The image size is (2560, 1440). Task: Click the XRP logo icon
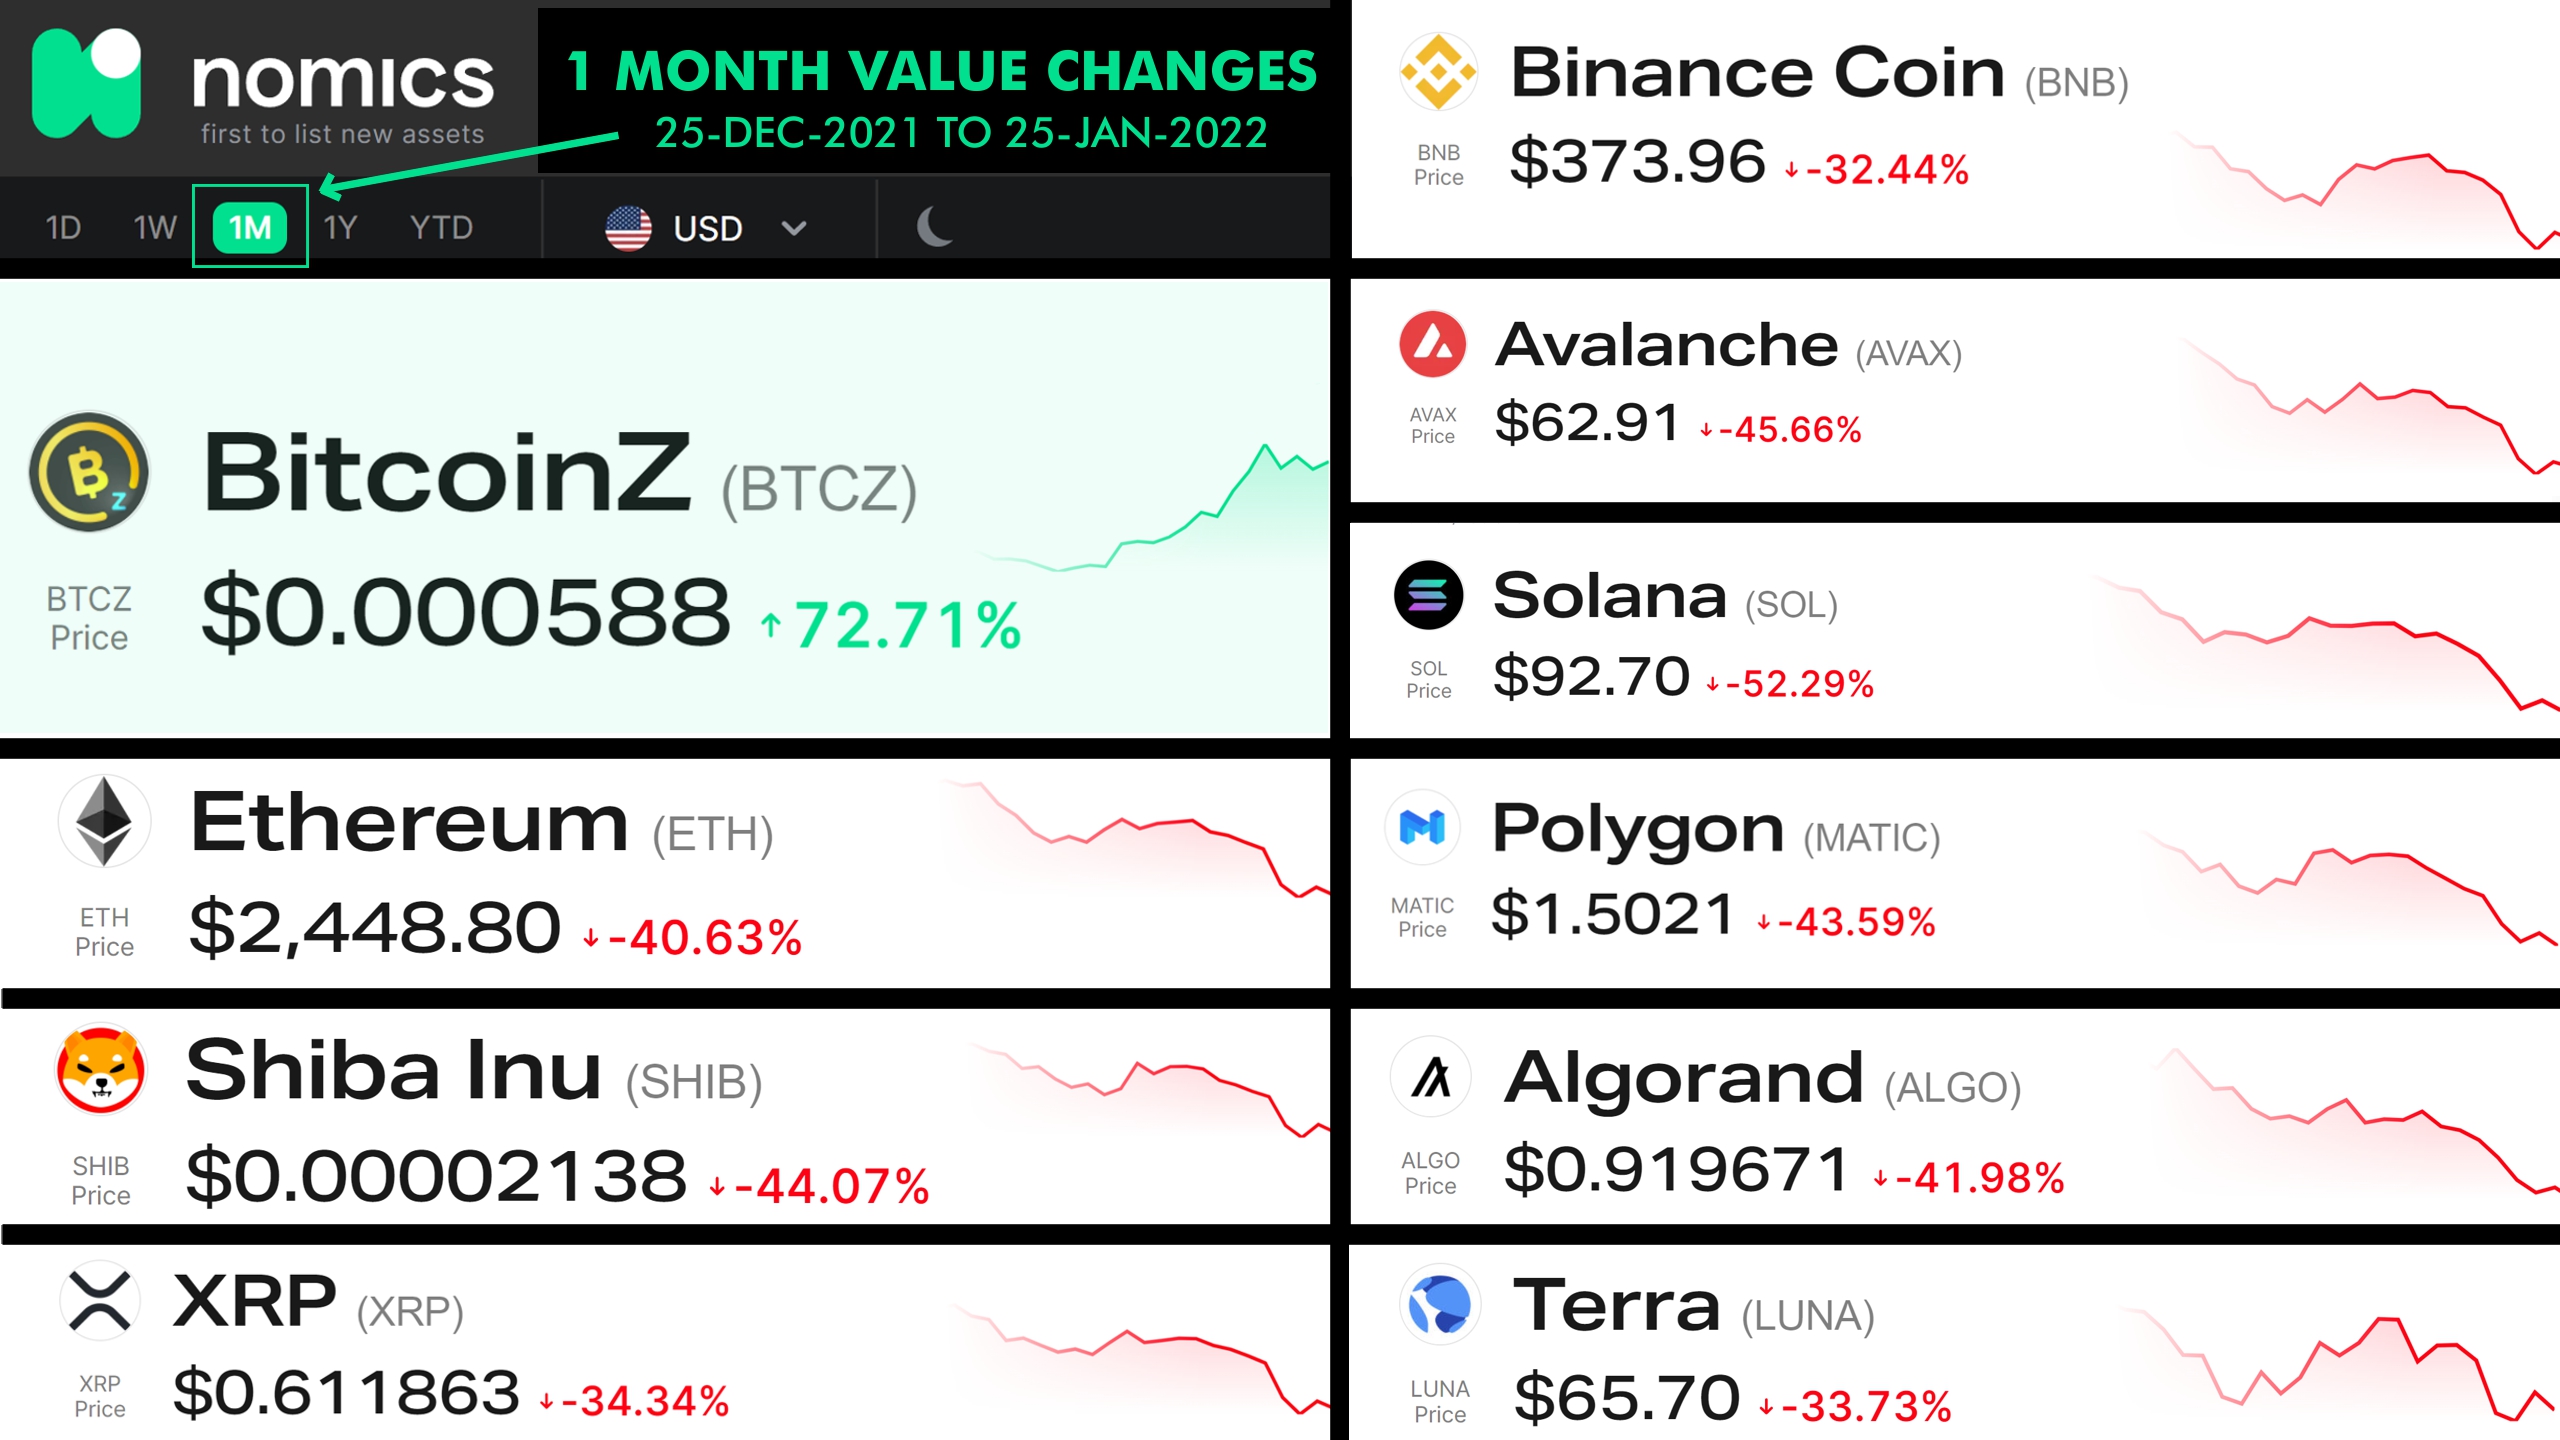(x=99, y=1301)
